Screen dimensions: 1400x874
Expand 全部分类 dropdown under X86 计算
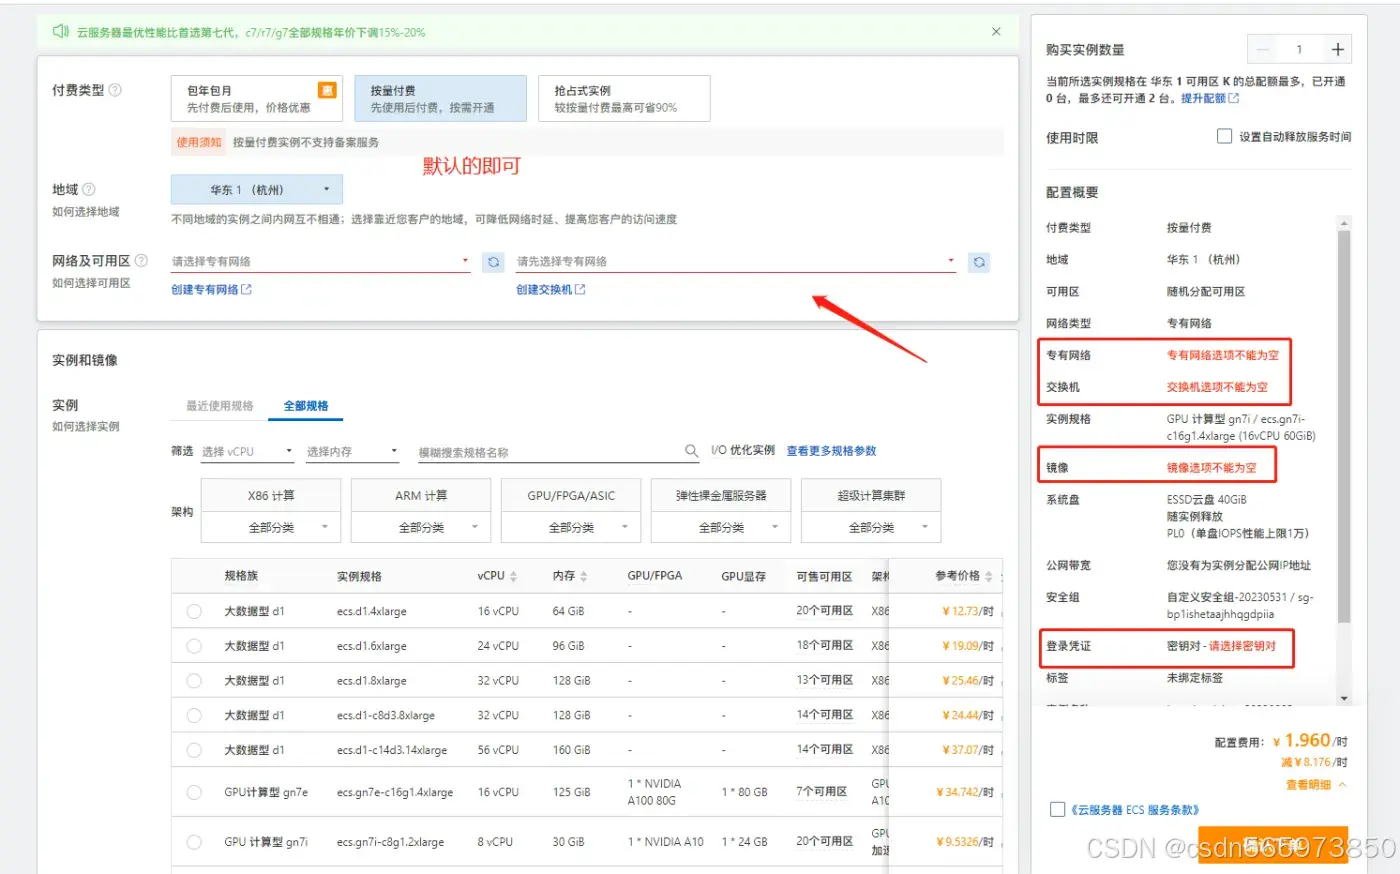(271, 527)
